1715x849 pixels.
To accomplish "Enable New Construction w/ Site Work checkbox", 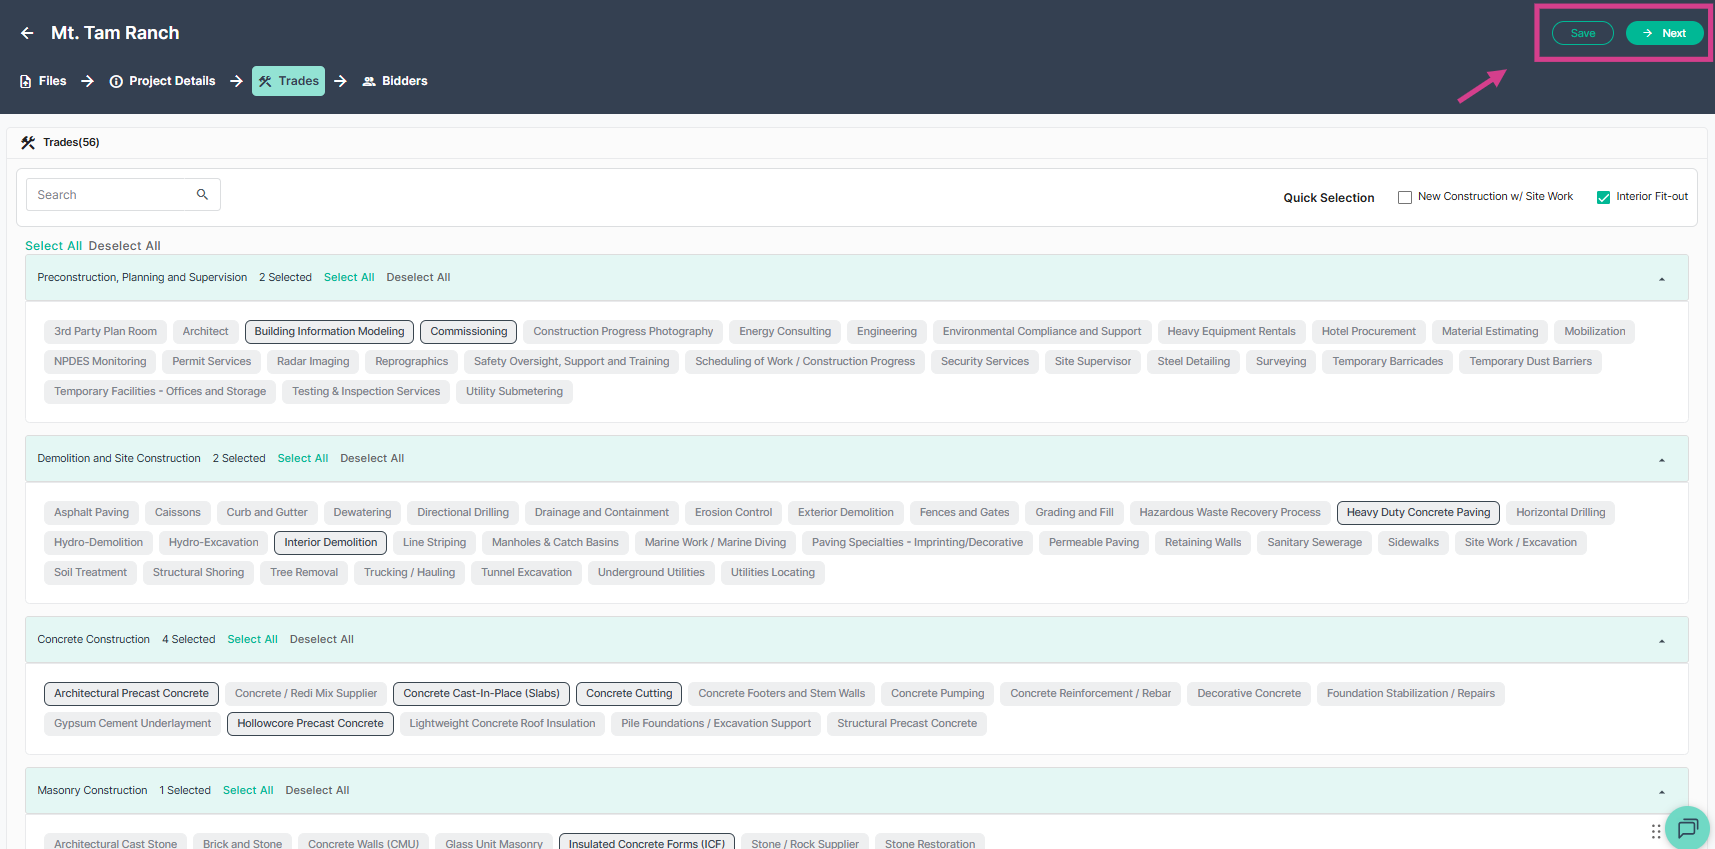I will pyautogui.click(x=1405, y=197).
